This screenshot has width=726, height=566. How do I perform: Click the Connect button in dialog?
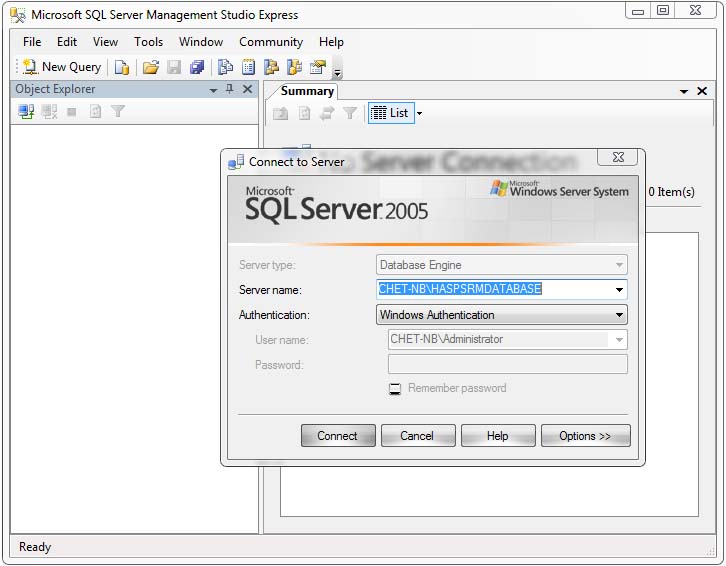(338, 436)
